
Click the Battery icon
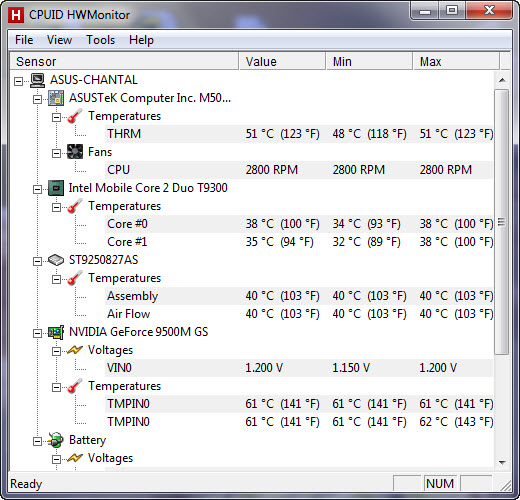coord(56,440)
